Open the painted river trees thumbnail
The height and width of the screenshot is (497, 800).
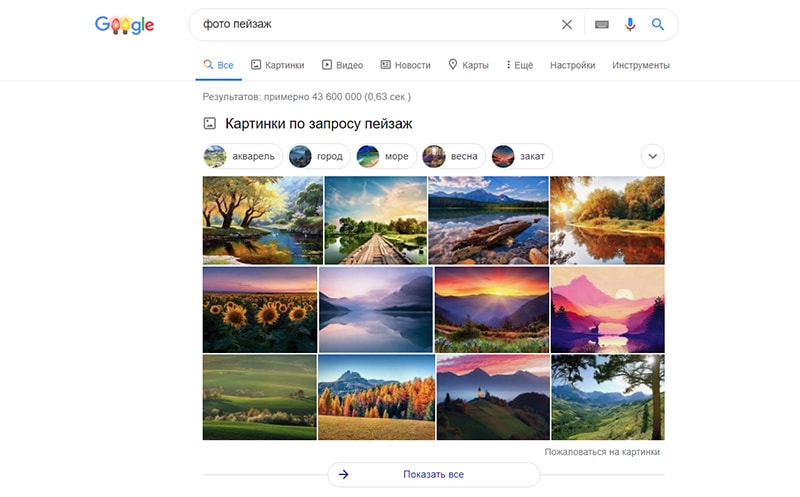pyautogui.click(x=263, y=220)
